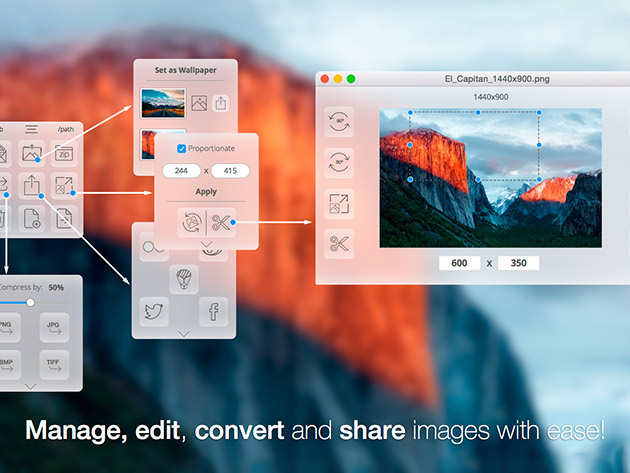Minimize the editor window with the yellow button
Image resolution: width=630 pixels, height=473 pixels.
(338, 79)
